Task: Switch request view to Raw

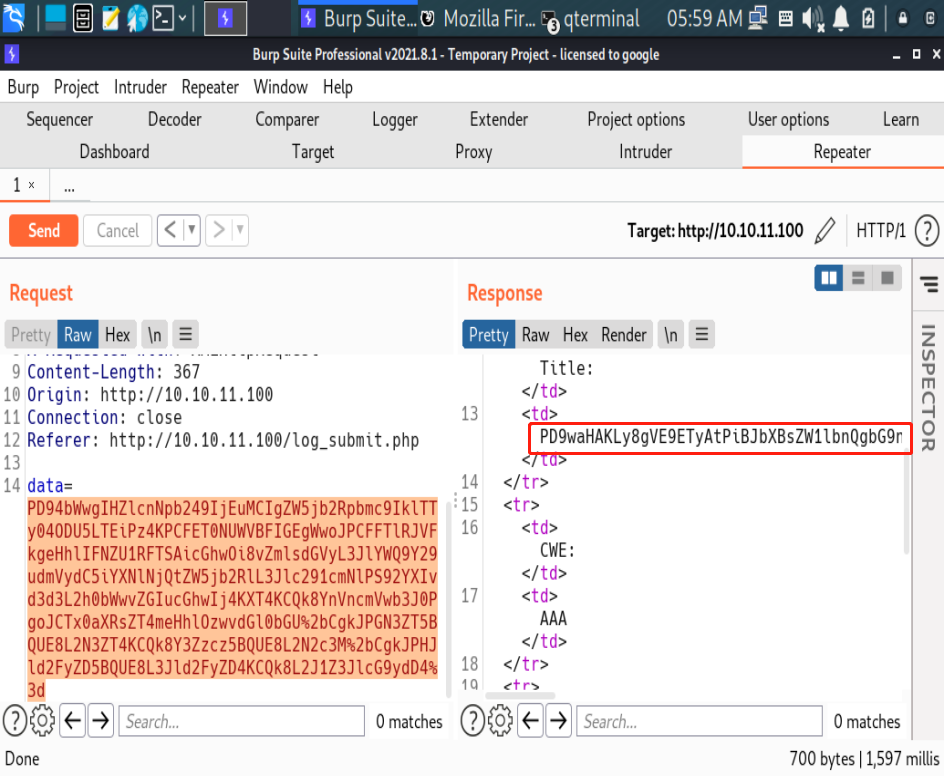Action: [78, 335]
